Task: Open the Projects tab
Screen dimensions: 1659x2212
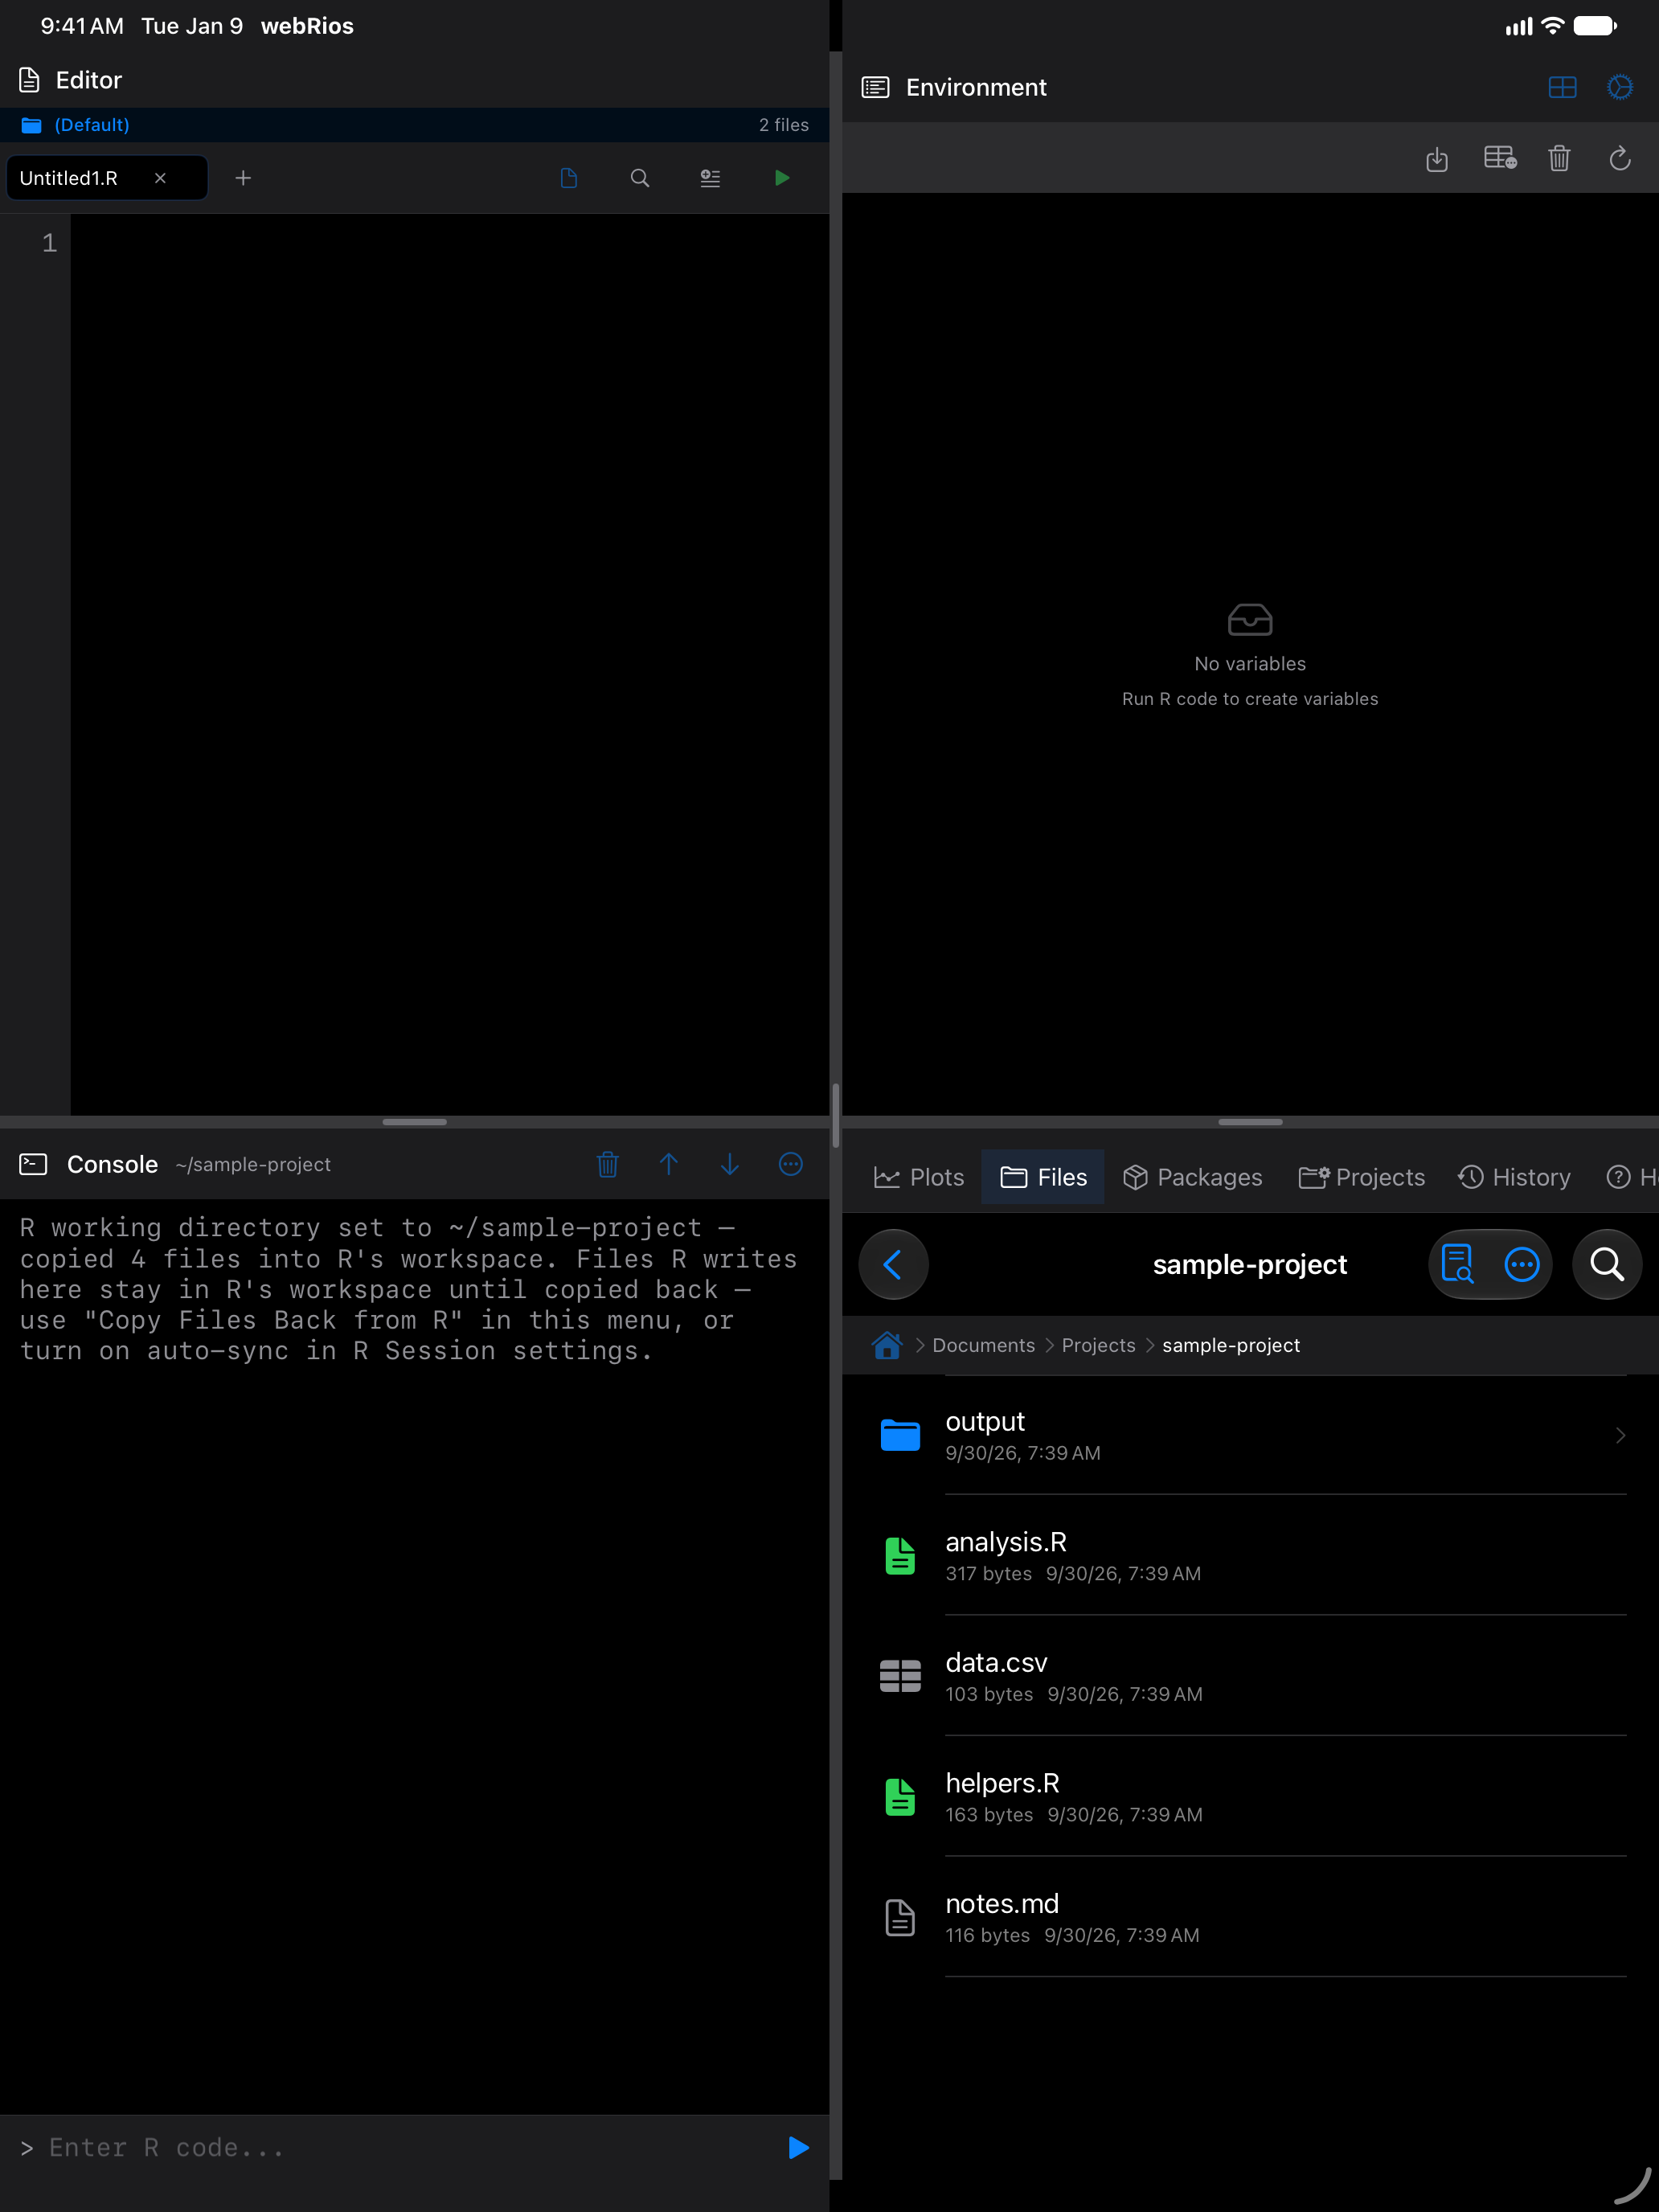Action: point(1361,1177)
